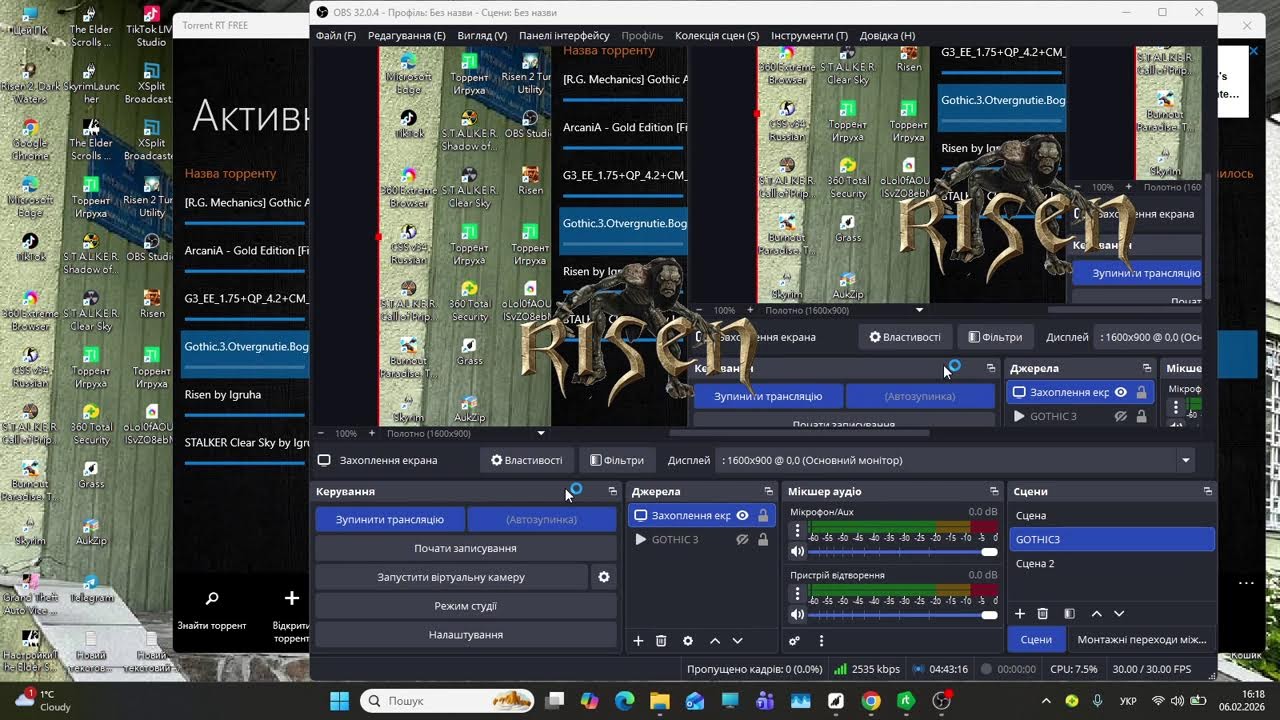
Task: Open Файл (F) menu
Action: pyautogui.click(x=336, y=36)
